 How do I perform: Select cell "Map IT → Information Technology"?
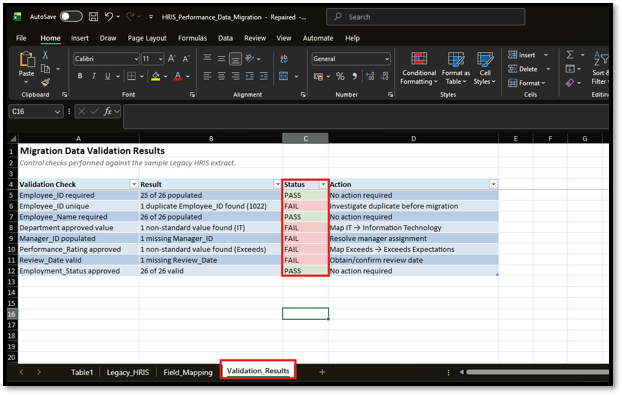413,228
